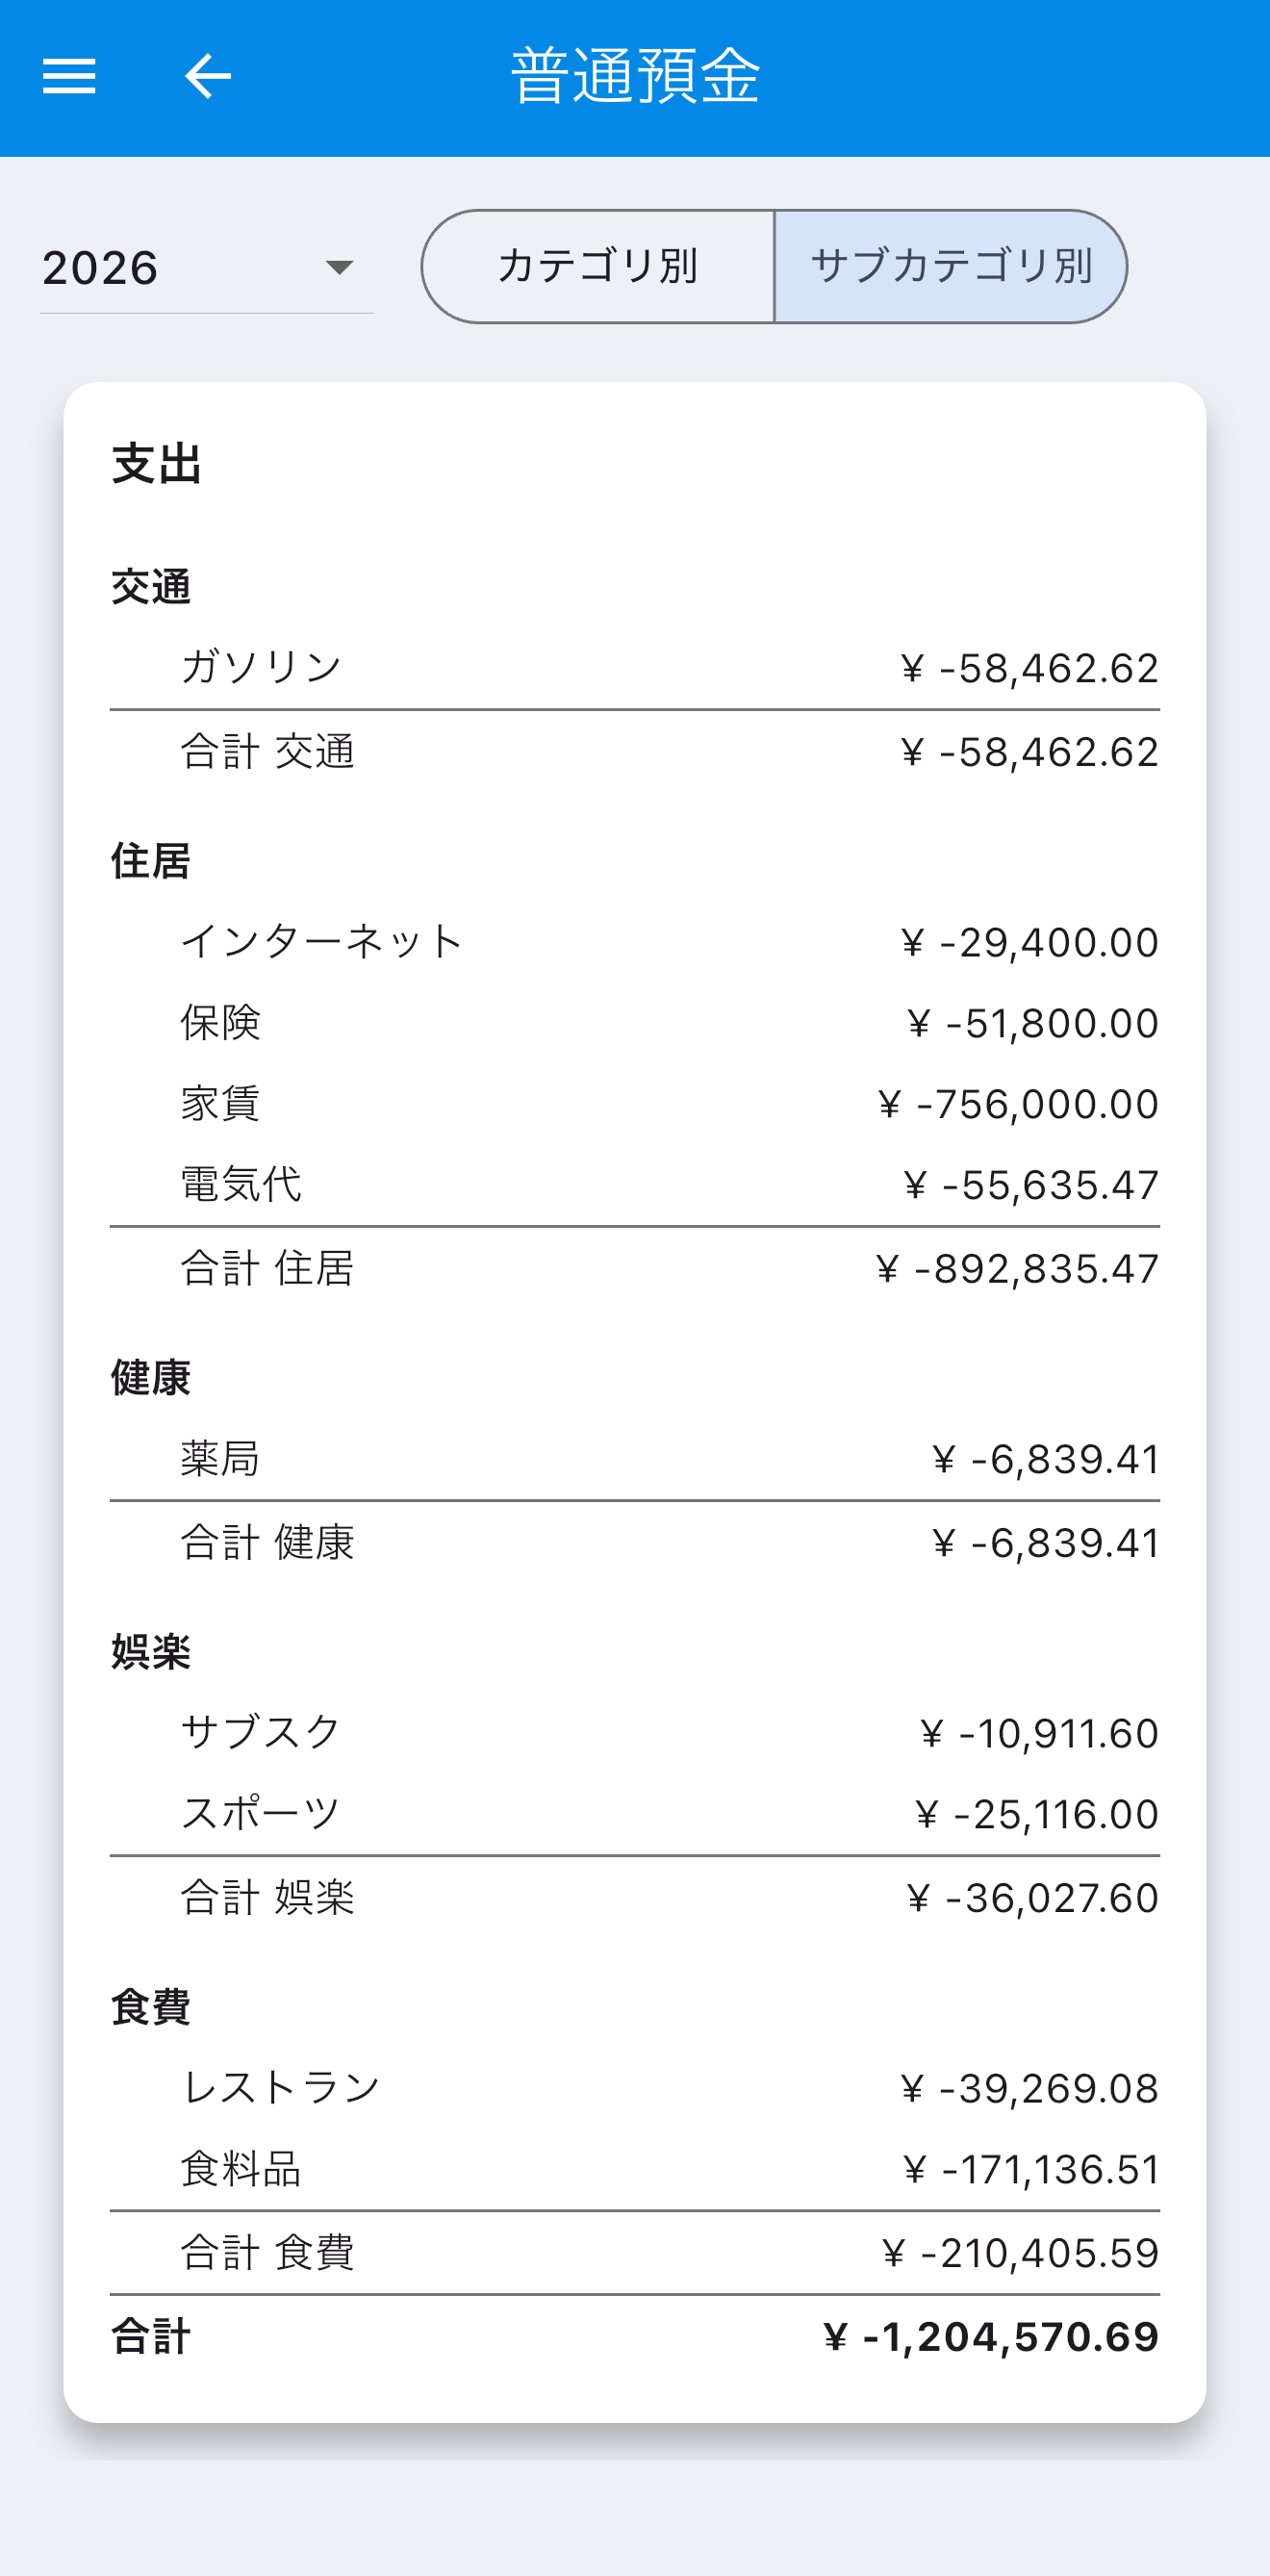Open the 食料品 subcategory row

coord(635,2169)
